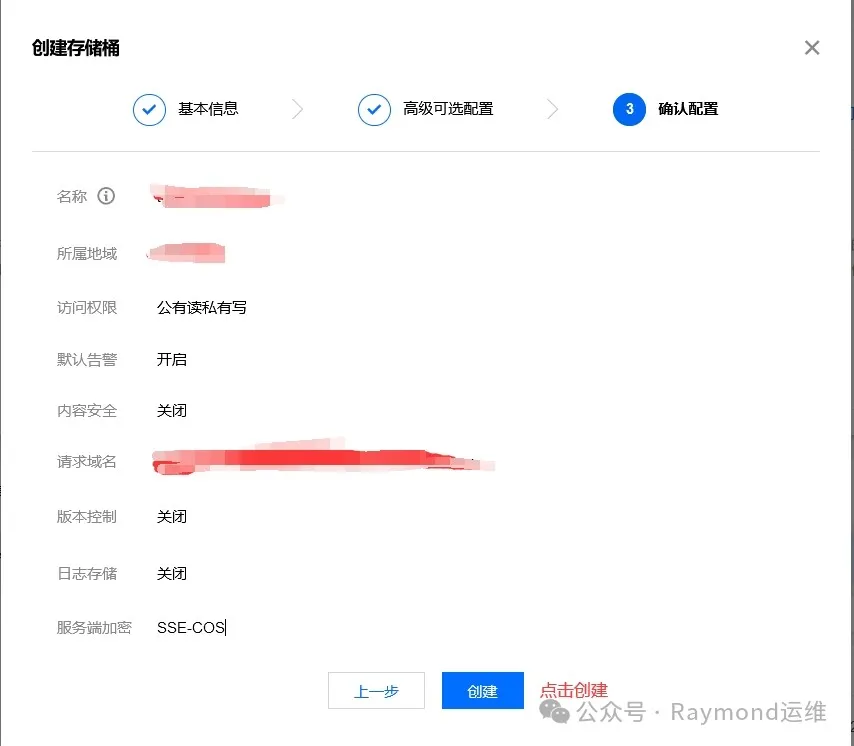Click the 关闭 value of 日志存储
Screen dimensions: 854x746
[x=172, y=573]
